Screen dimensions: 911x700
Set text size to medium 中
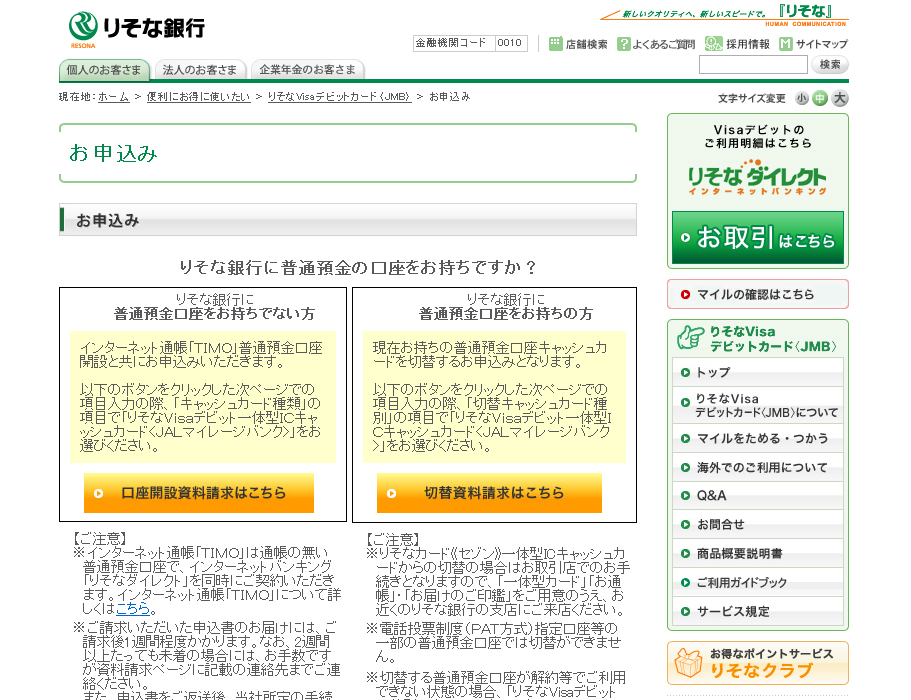[820, 98]
